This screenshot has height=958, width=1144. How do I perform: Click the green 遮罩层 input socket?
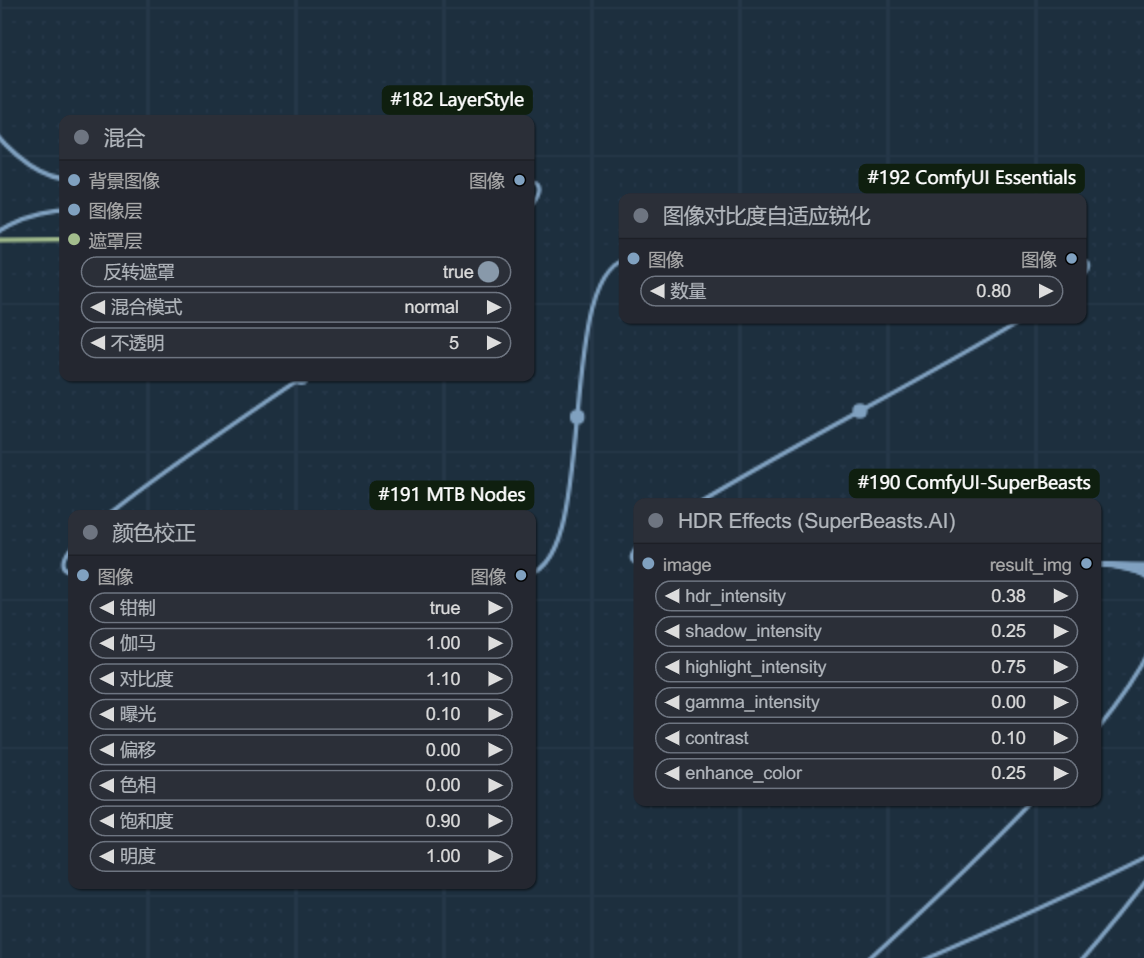pos(74,239)
